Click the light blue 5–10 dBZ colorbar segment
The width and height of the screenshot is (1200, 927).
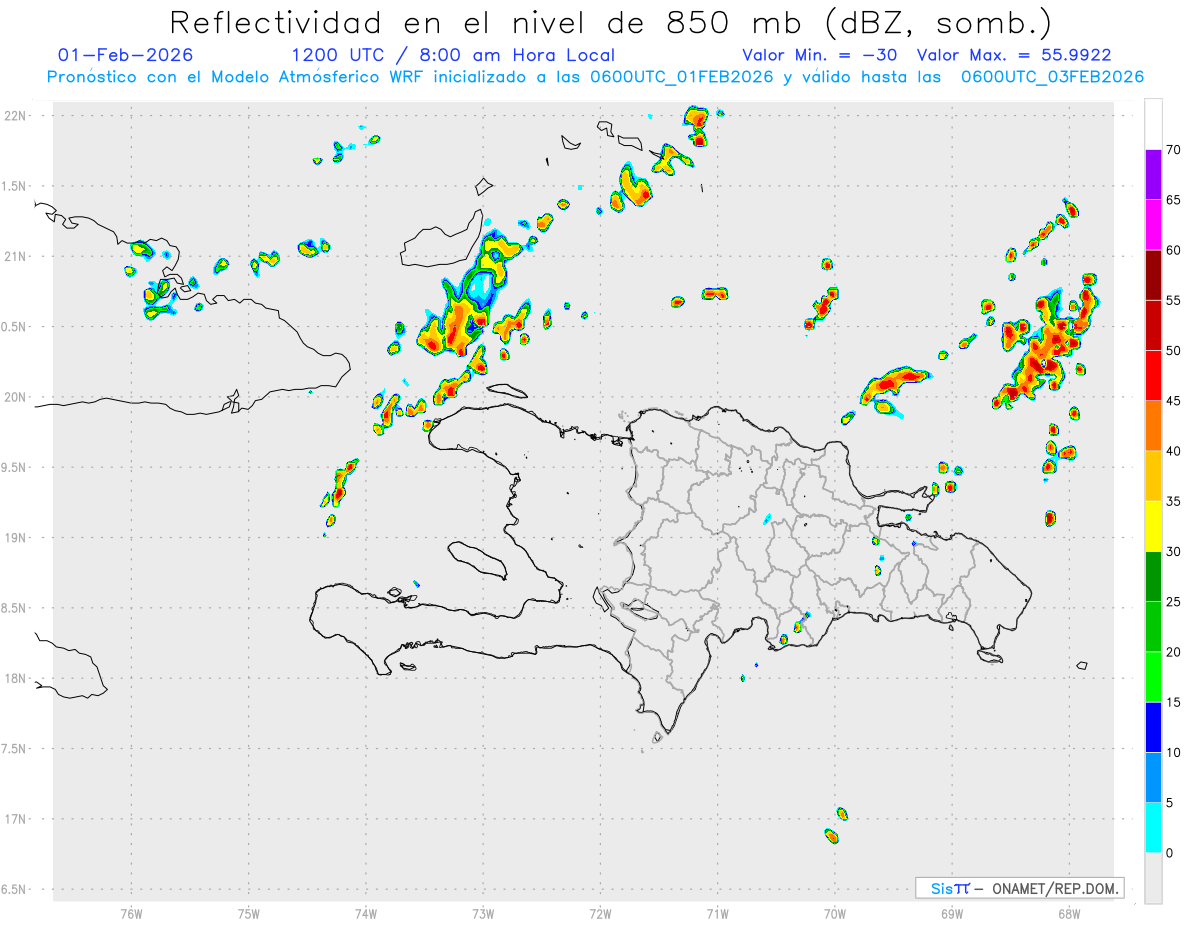click(1153, 778)
